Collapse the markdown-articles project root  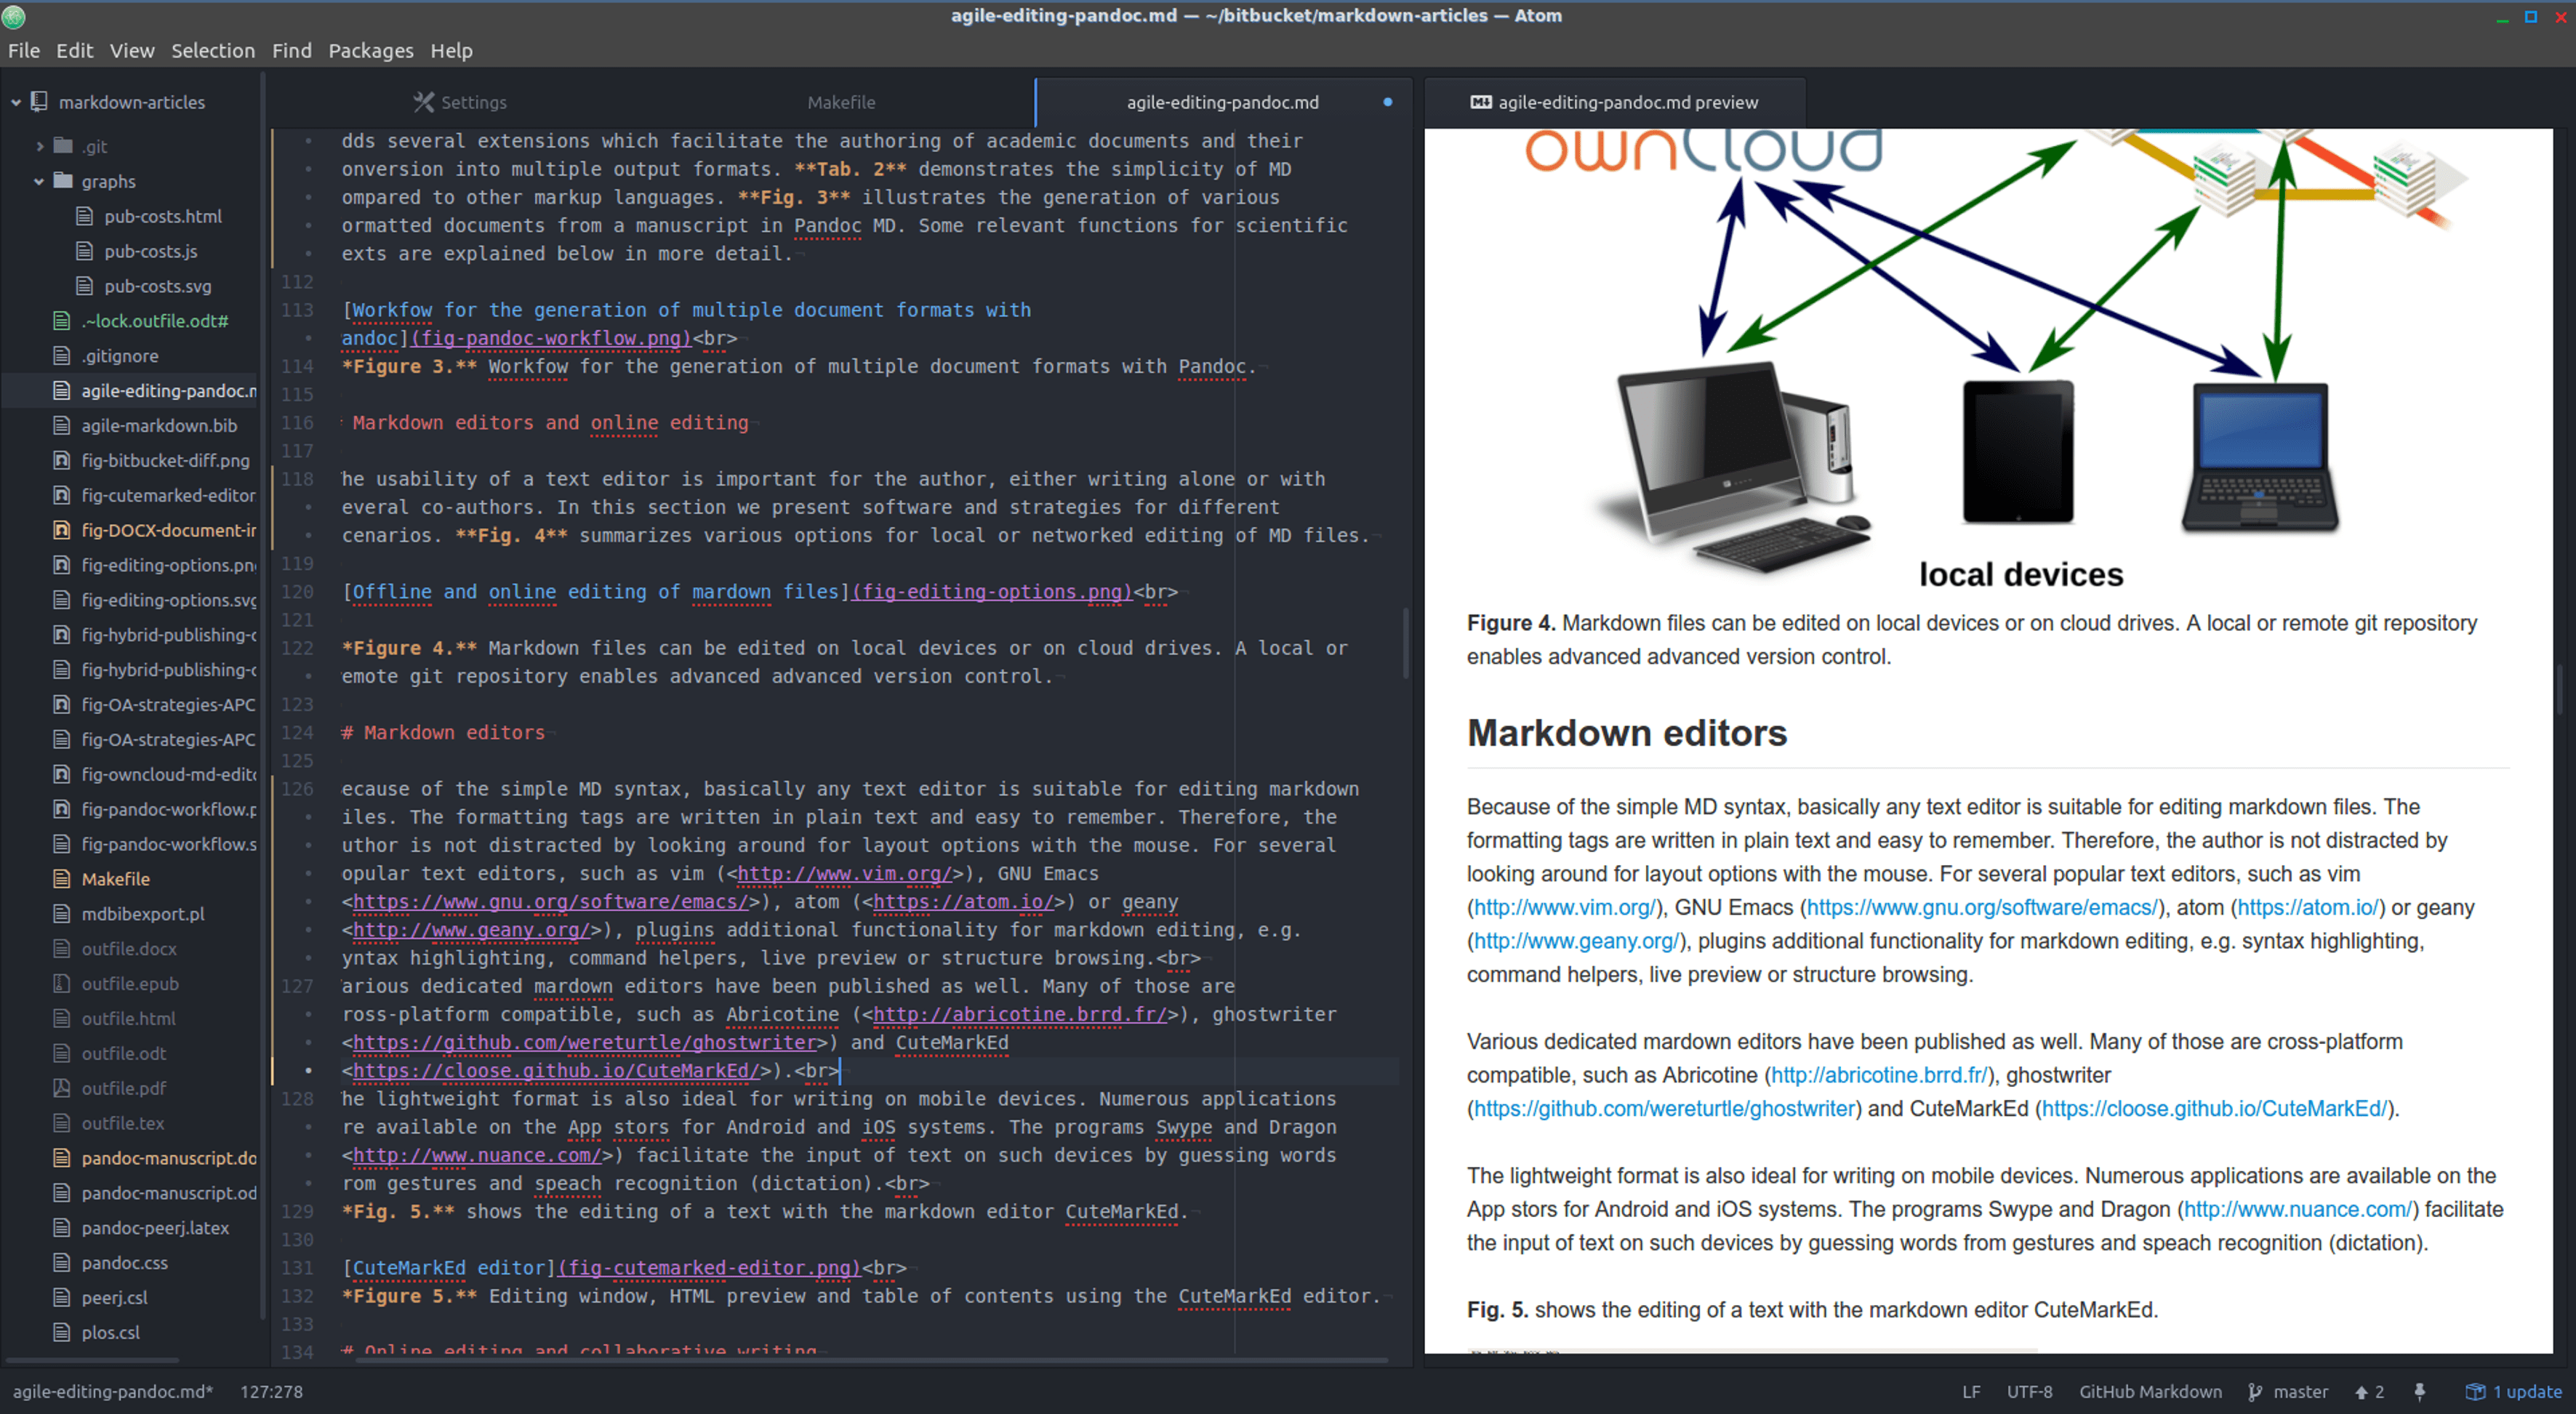pyautogui.click(x=16, y=102)
